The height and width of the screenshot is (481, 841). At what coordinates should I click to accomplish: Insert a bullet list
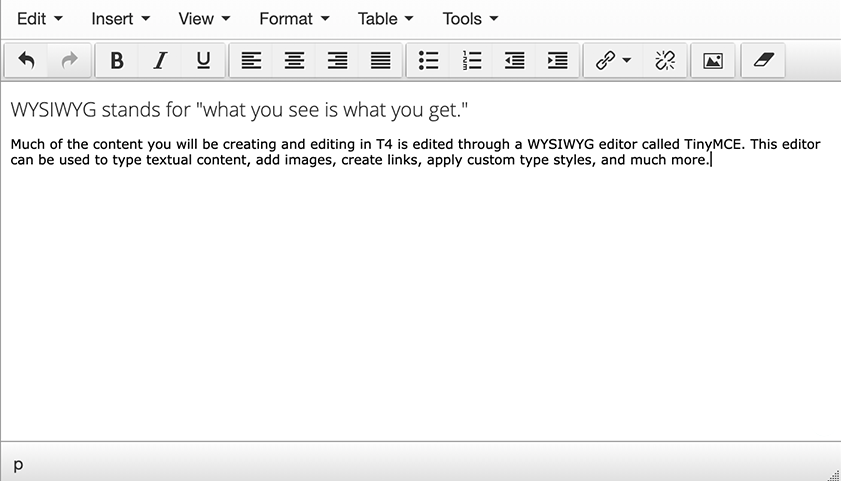pyautogui.click(x=428, y=61)
